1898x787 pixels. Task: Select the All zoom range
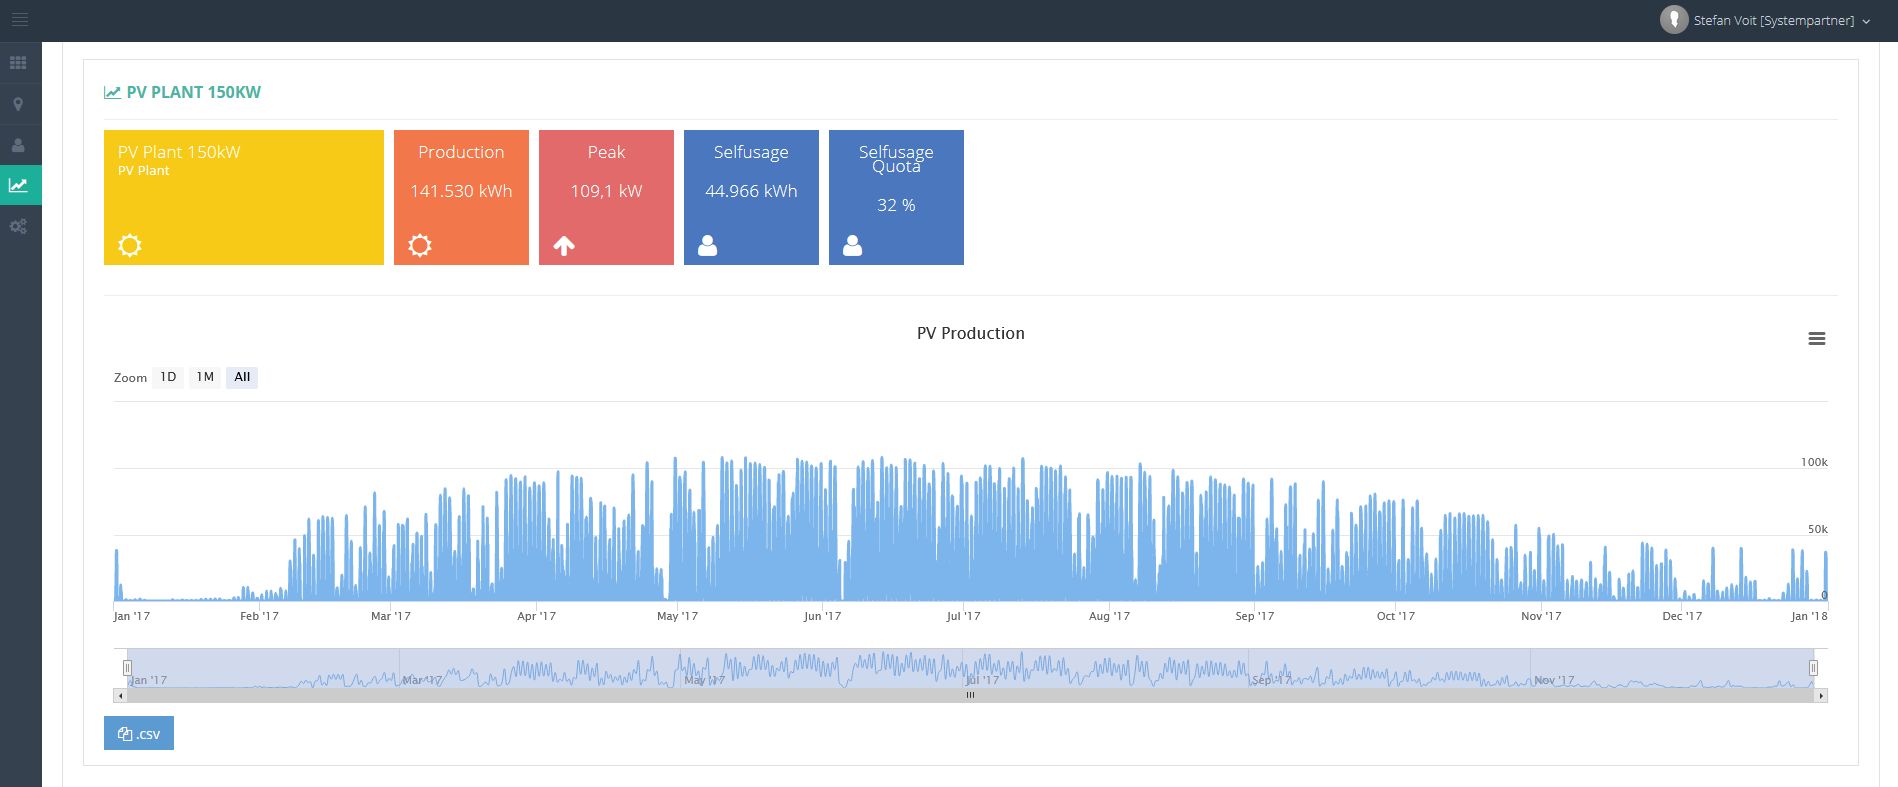pyautogui.click(x=242, y=377)
